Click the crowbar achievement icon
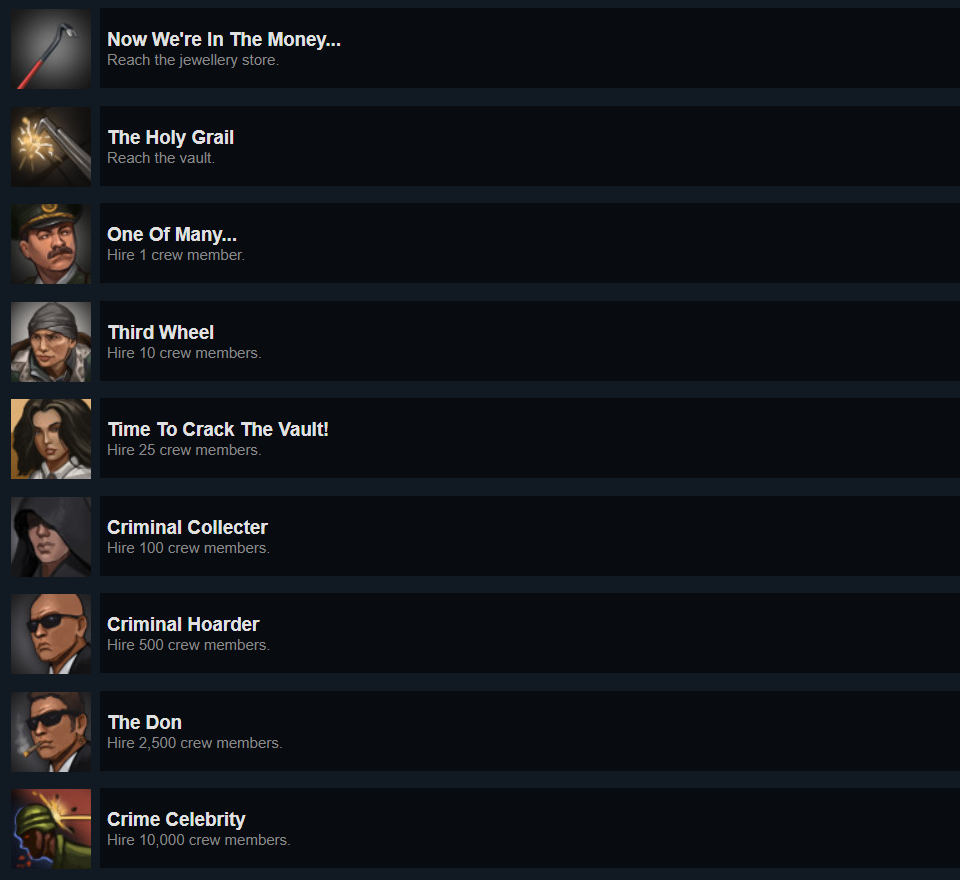The image size is (960, 880). pyautogui.click(x=51, y=48)
